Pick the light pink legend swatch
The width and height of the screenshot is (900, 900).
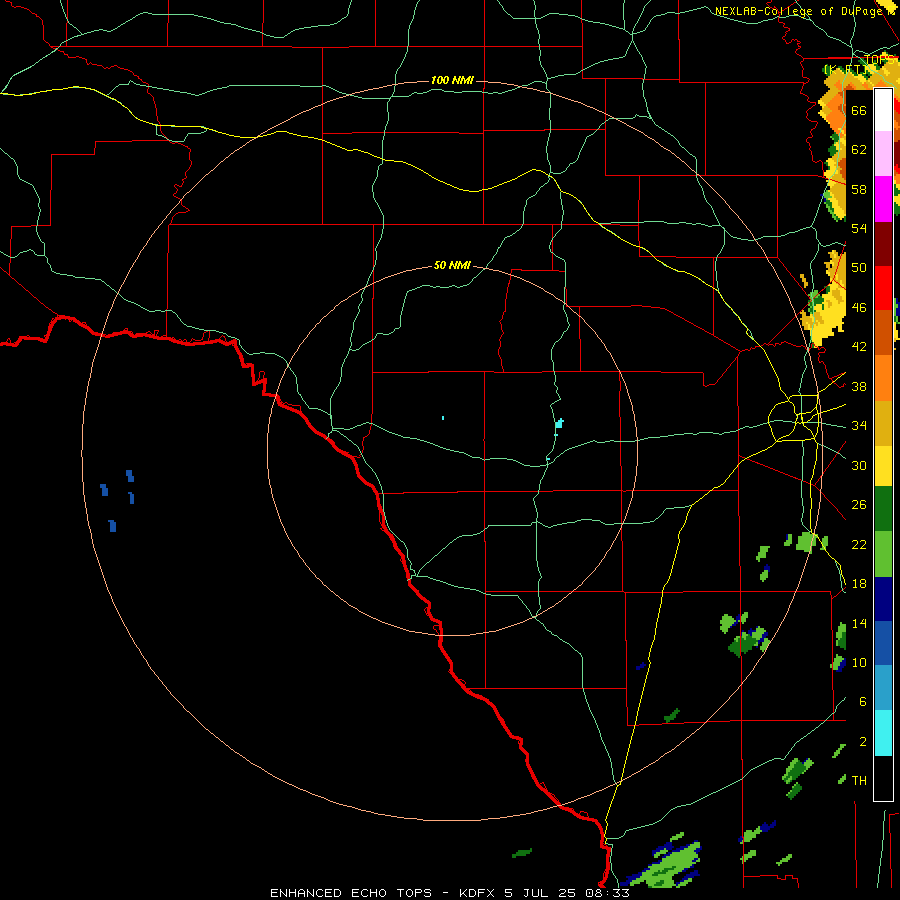tap(883, 153)
